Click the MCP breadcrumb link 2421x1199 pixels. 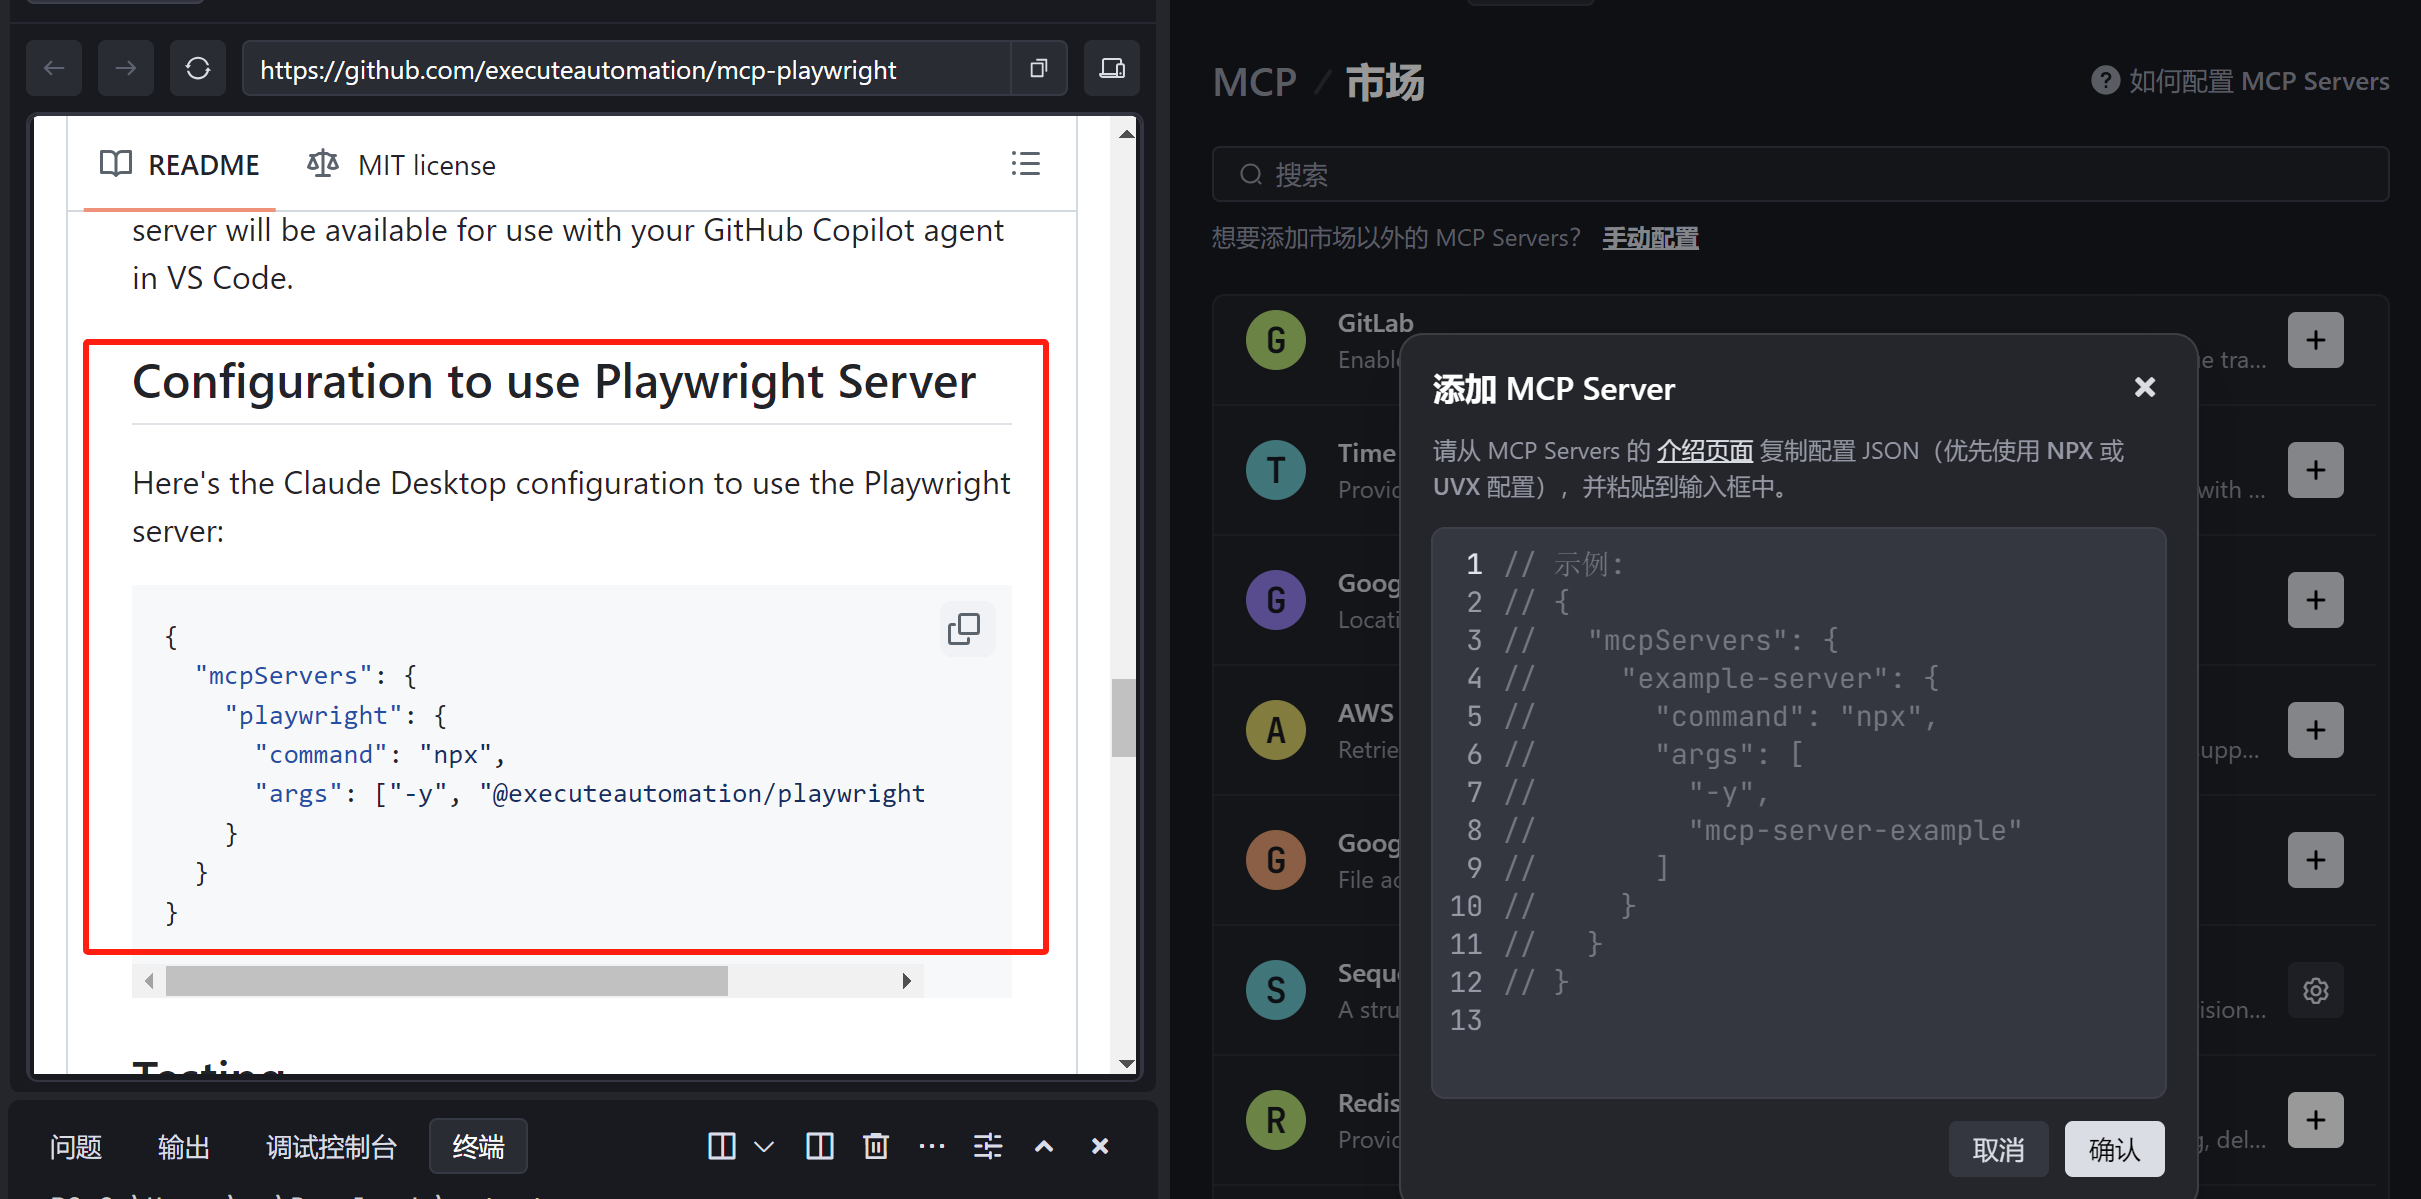tap(1254, 82)
